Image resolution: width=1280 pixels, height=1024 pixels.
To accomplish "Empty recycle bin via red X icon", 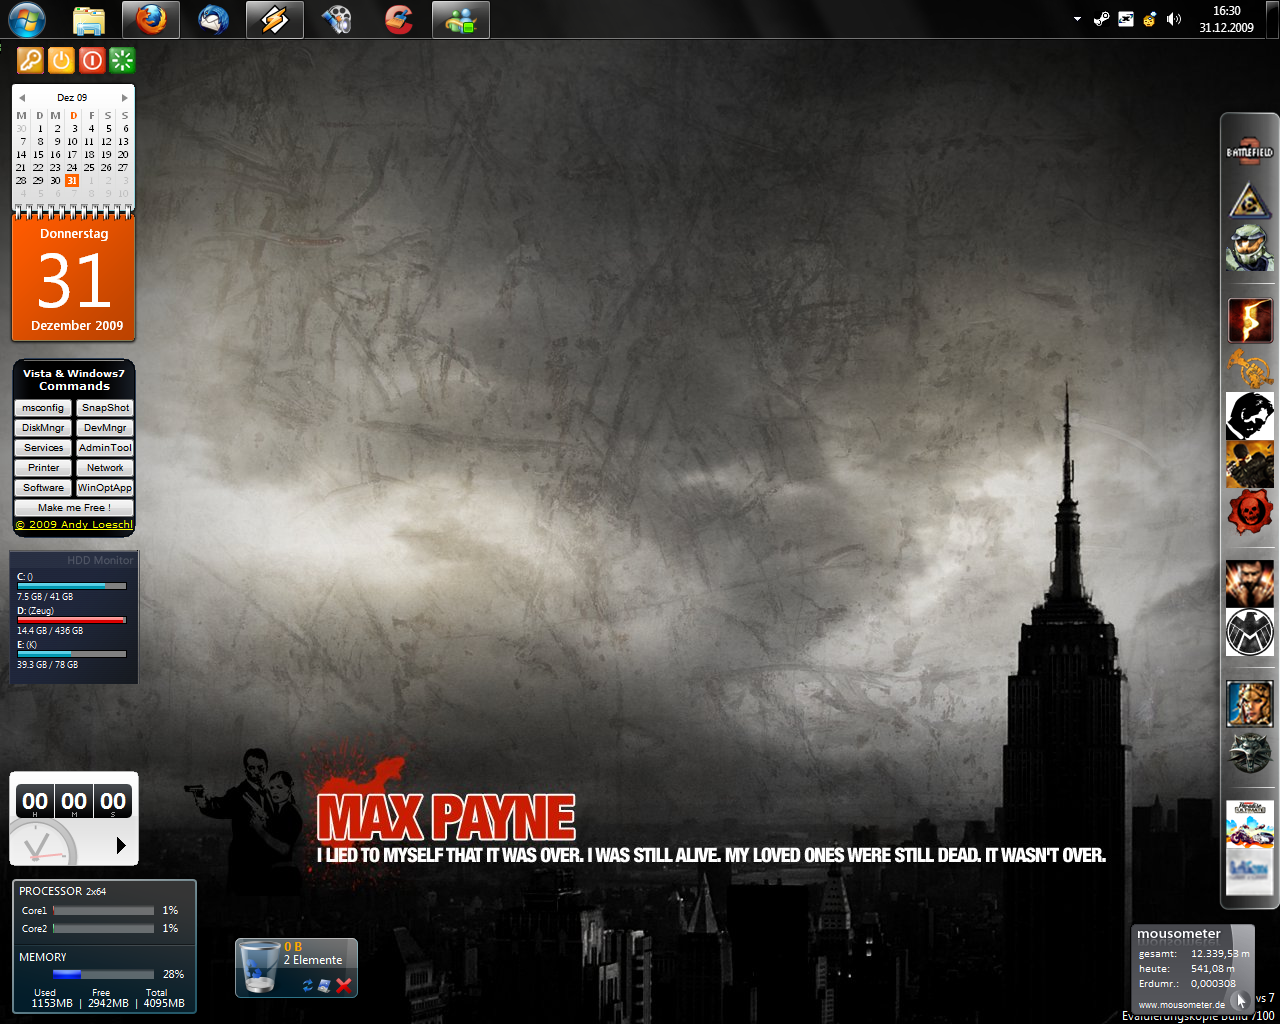I will [x=344, y=986].
